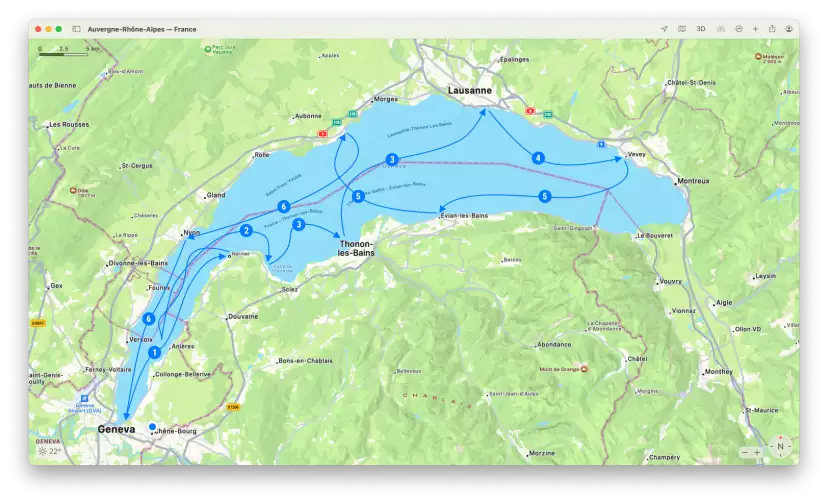Reset orientation using the N compass
Screen dimensions: 828x503
click(780, 446)
